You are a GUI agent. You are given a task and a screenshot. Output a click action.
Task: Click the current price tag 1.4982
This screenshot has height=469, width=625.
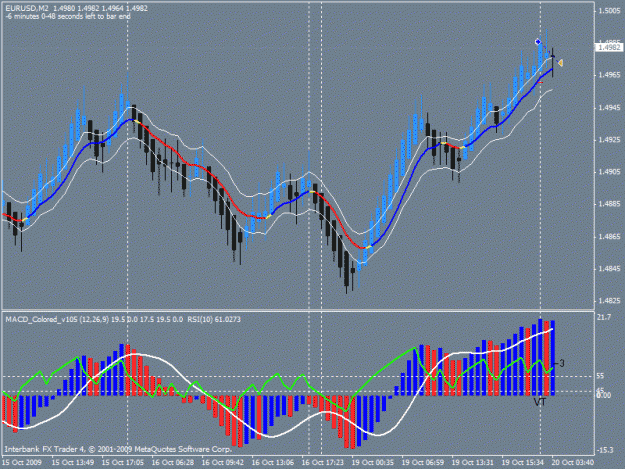coord(608,47)
